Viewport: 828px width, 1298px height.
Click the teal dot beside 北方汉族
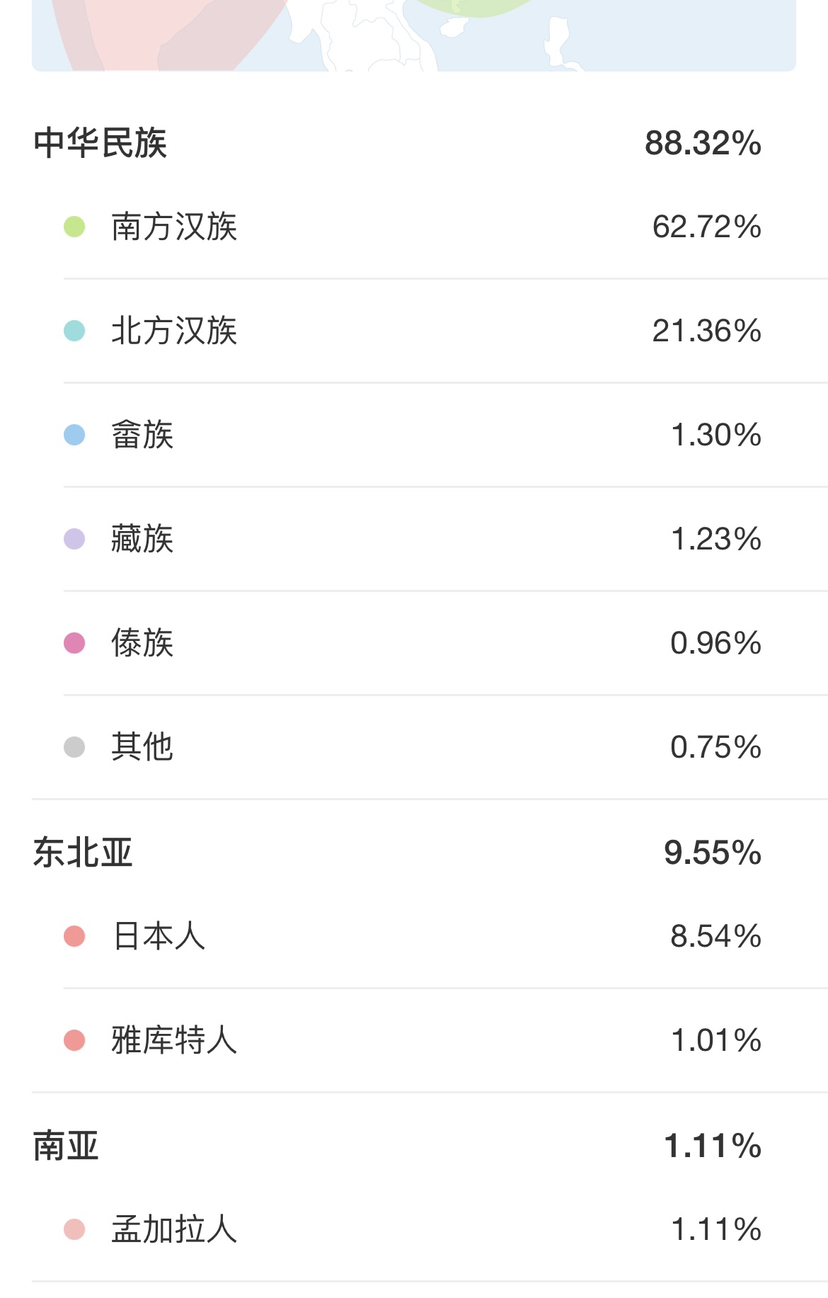74,331
